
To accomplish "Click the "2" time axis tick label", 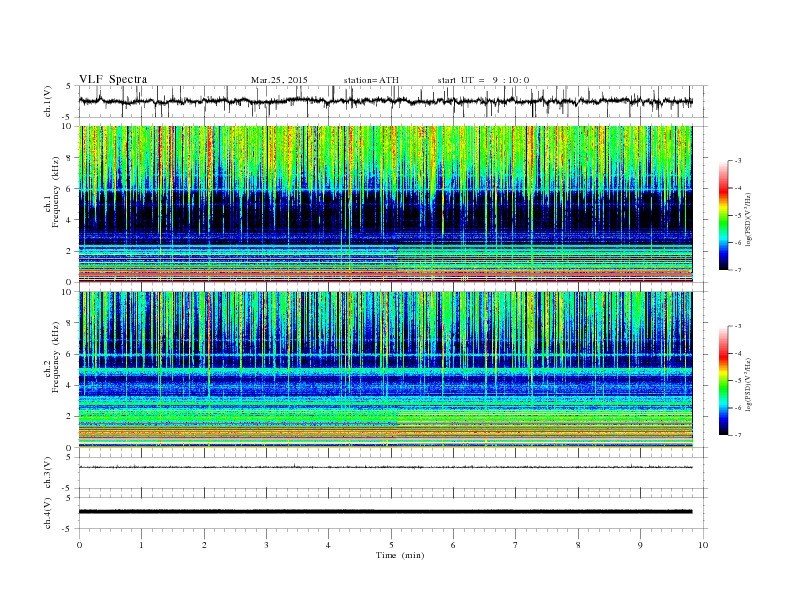I will tap(204, 545).
